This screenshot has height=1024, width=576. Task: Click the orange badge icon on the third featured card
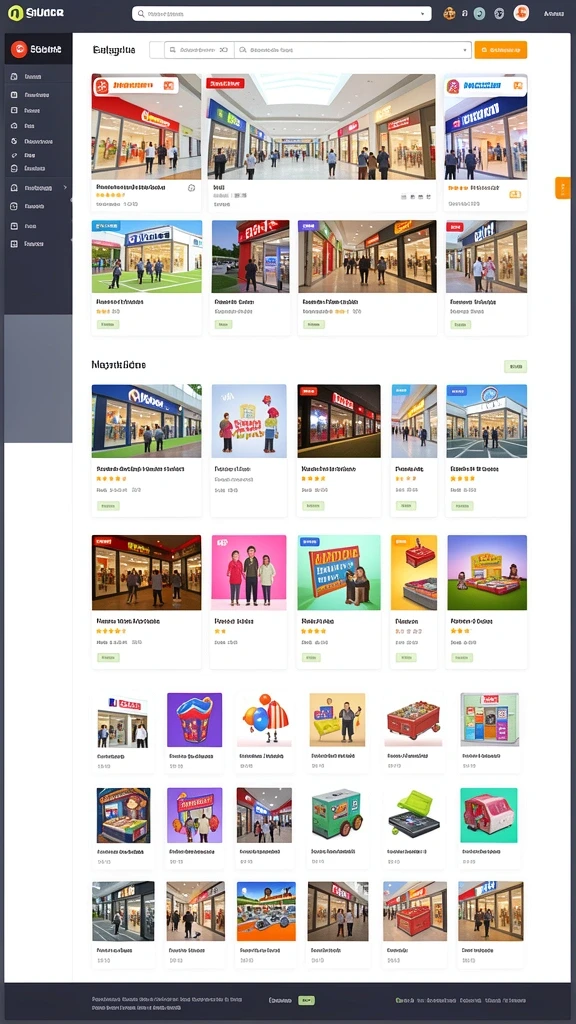[515, 194]
